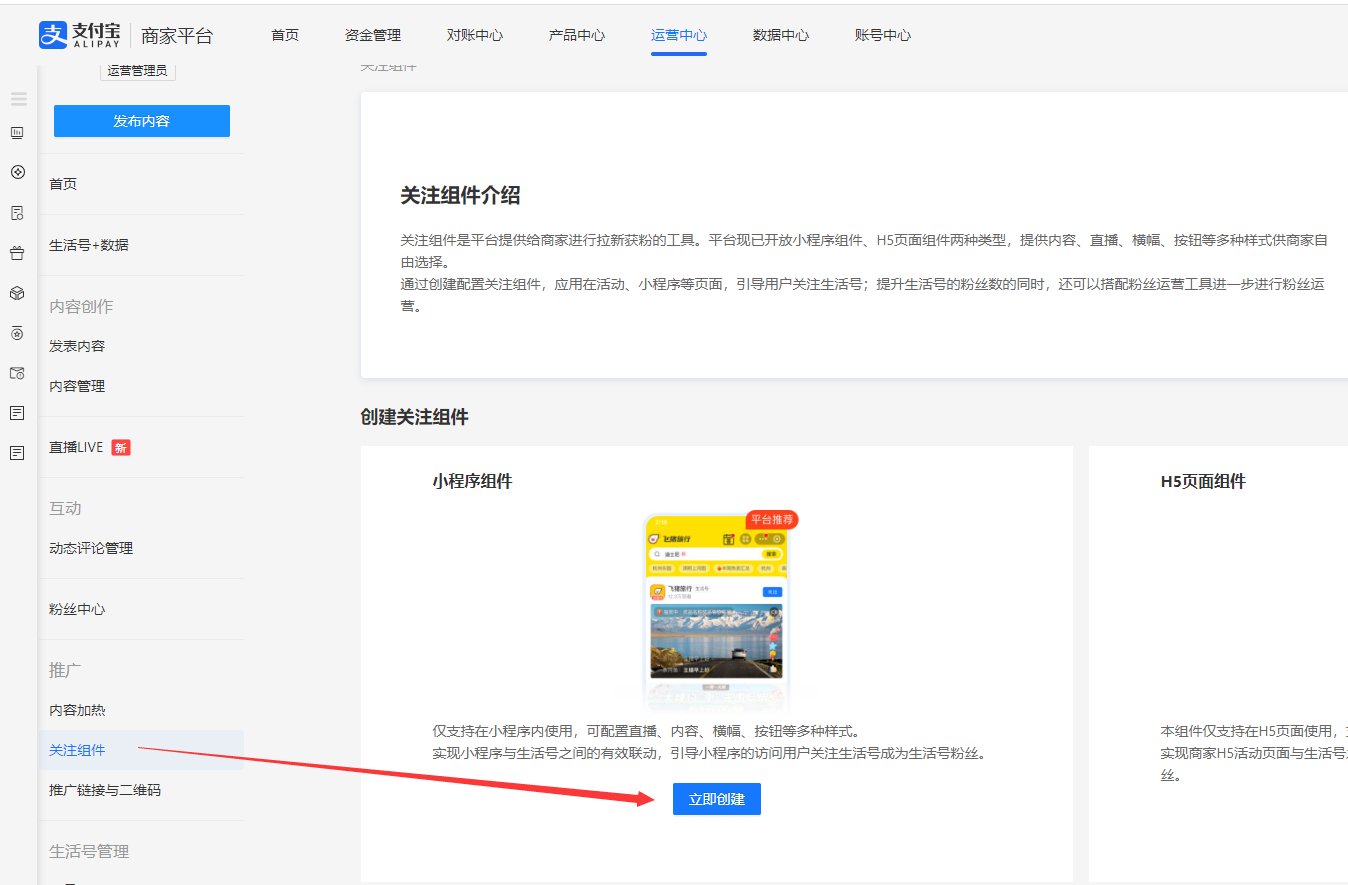This screenshot has height=885, width=1348.
Task: Open the 产品中心 tab
Action: click(577, 35)
